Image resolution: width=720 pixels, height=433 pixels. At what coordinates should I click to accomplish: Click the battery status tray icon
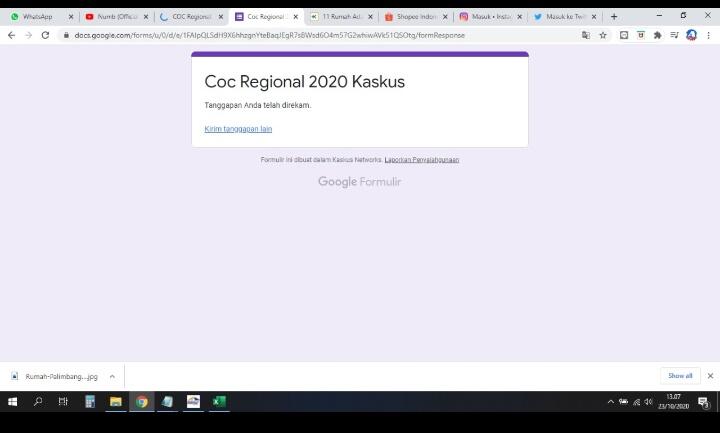623,402
